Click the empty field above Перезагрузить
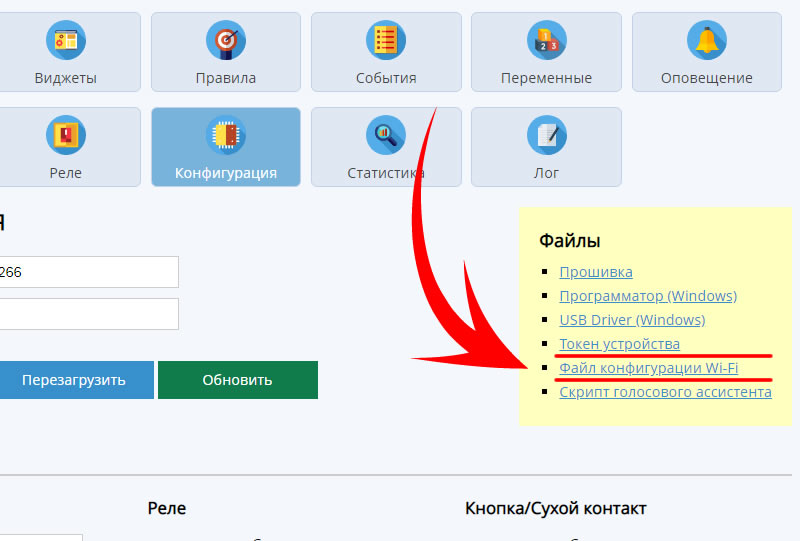 click(x=88, y=314)
